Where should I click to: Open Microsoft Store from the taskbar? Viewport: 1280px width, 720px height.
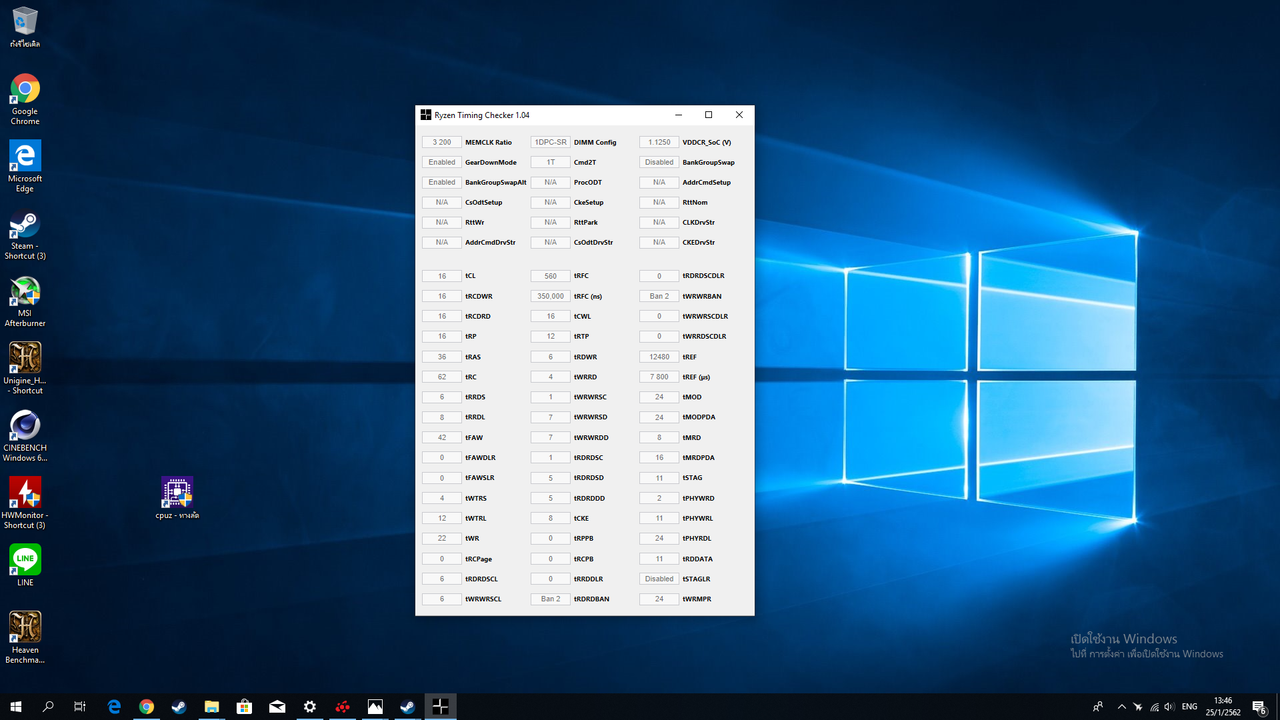coord(244,706)
